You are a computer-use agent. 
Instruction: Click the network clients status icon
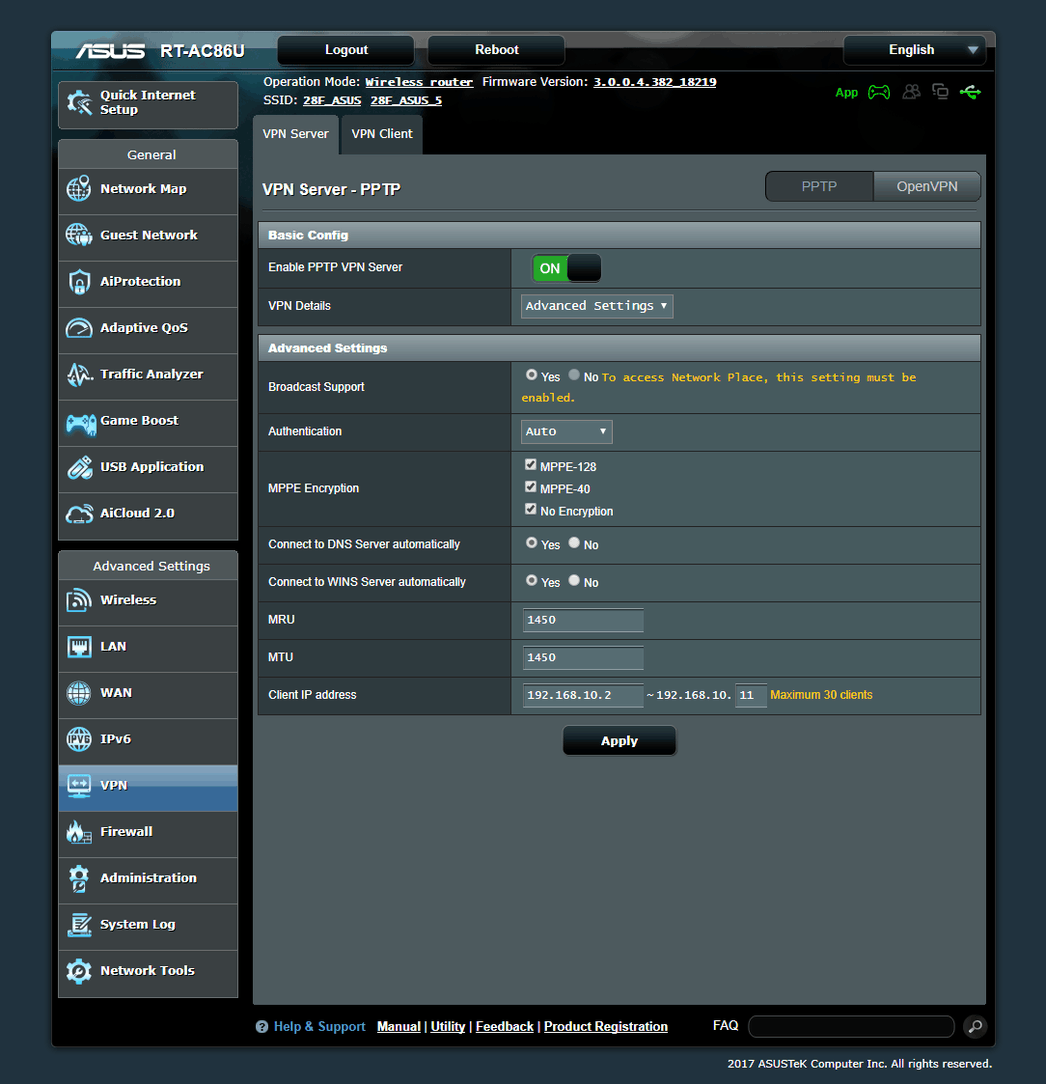pos(940,91)
